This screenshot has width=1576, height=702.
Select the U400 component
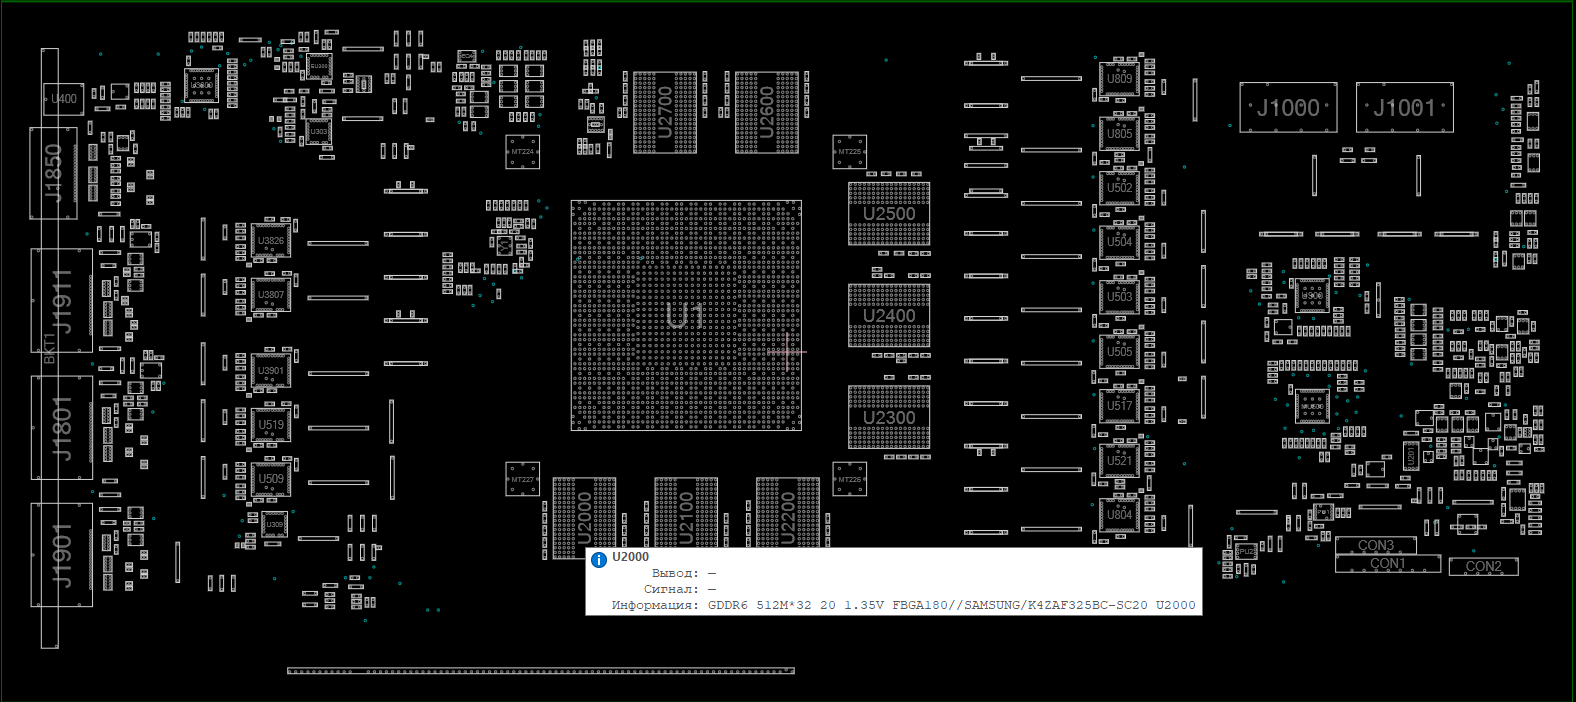(64, 99)
